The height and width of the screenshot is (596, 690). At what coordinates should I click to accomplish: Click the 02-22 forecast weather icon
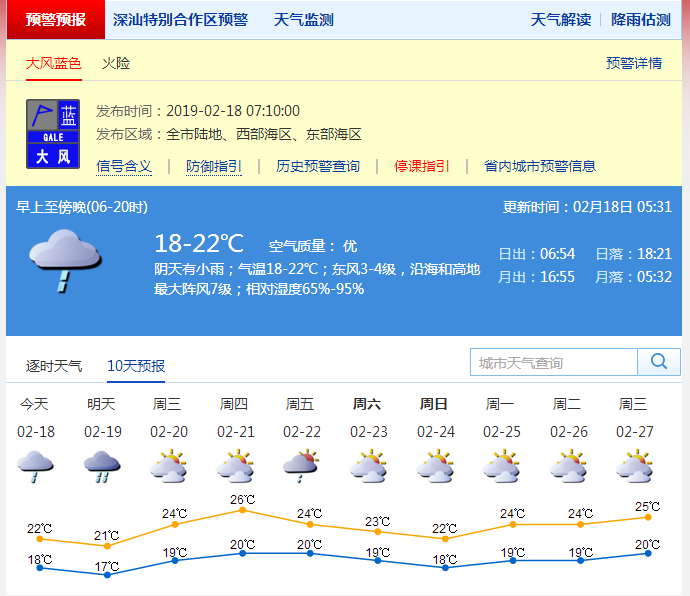click(x=300, y=466)
